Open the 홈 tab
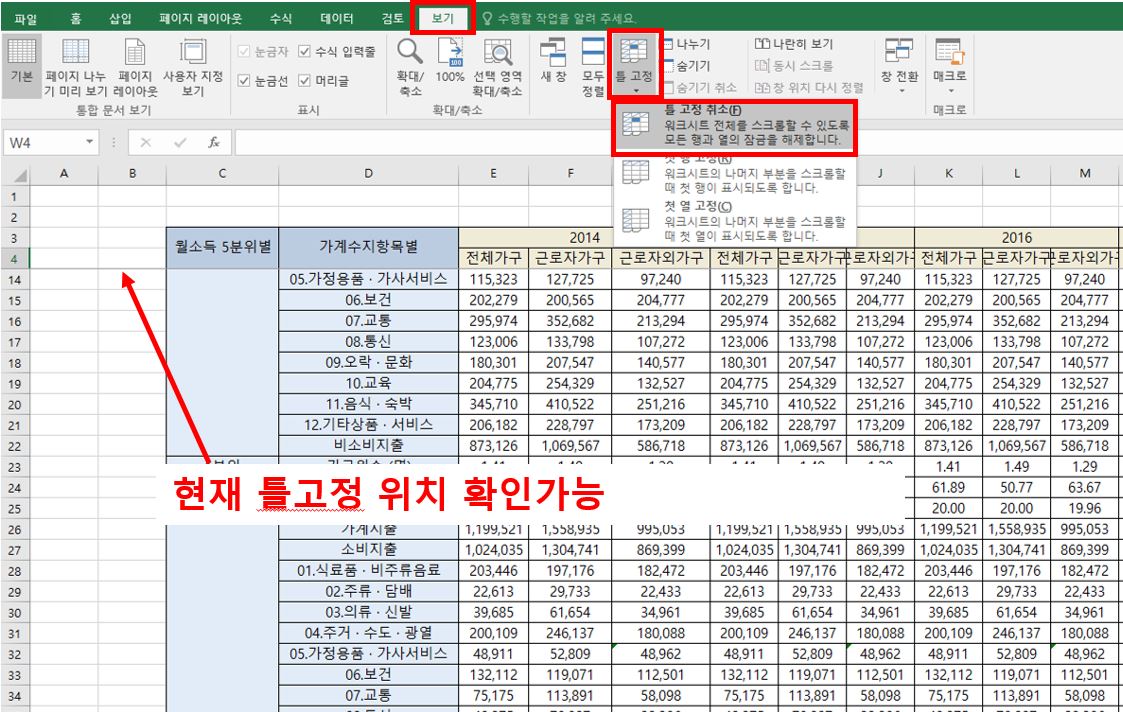The height and width of the screenshot is (712, 1123). click(x=75, y=19)
